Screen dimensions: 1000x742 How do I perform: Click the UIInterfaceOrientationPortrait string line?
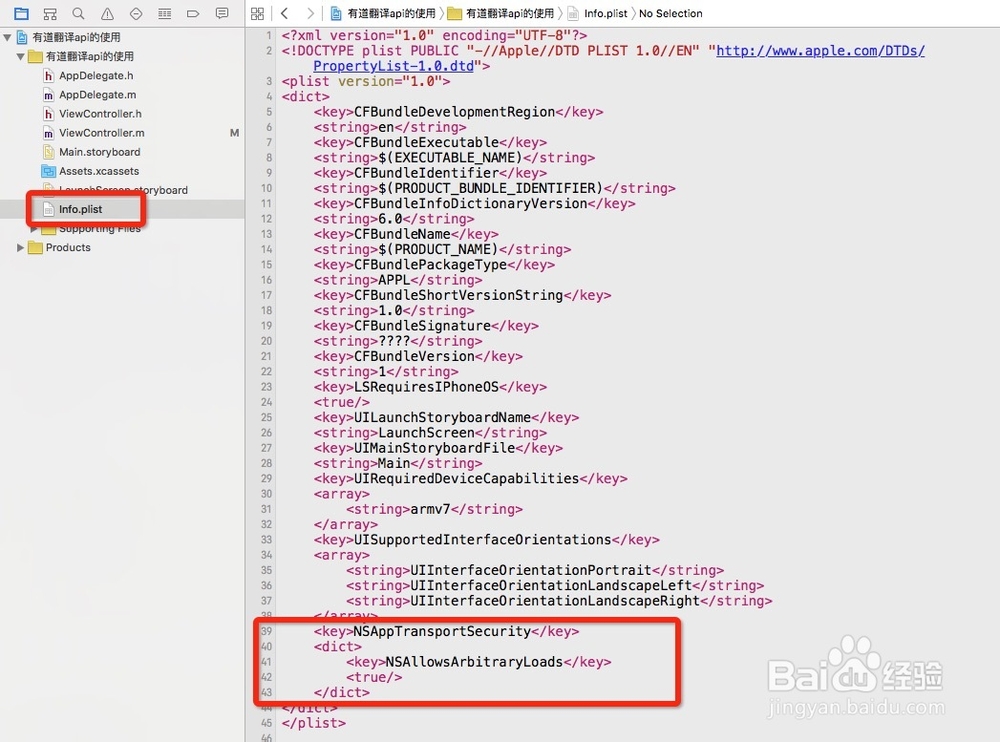[x=535, y=570]
